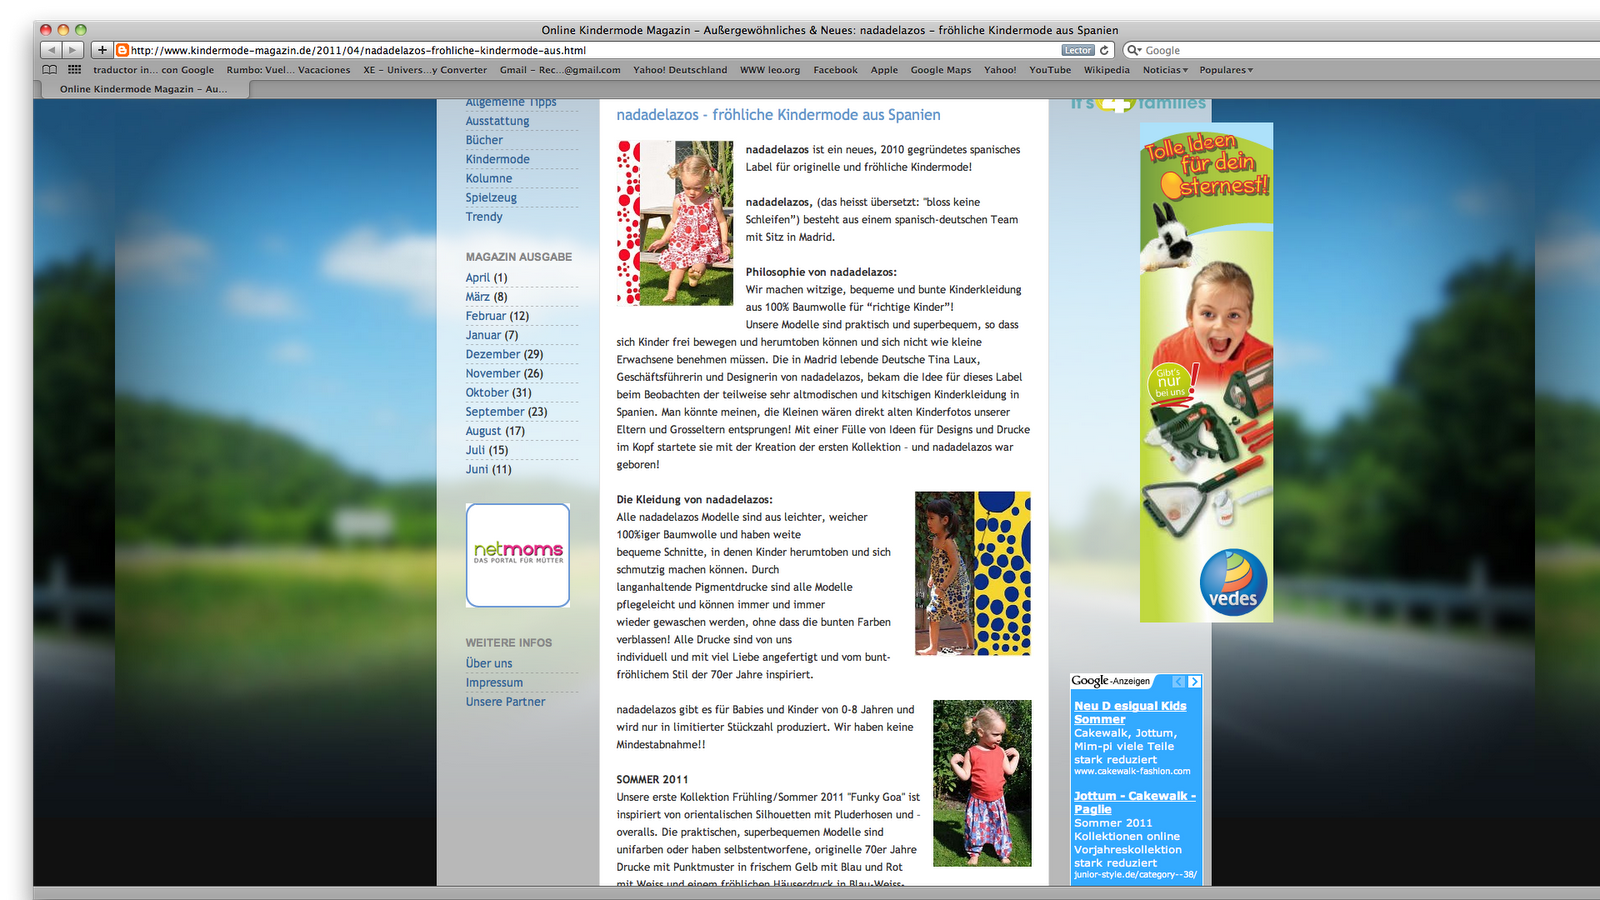Expand the Noticias bookmarks folder

[1166, 70]
